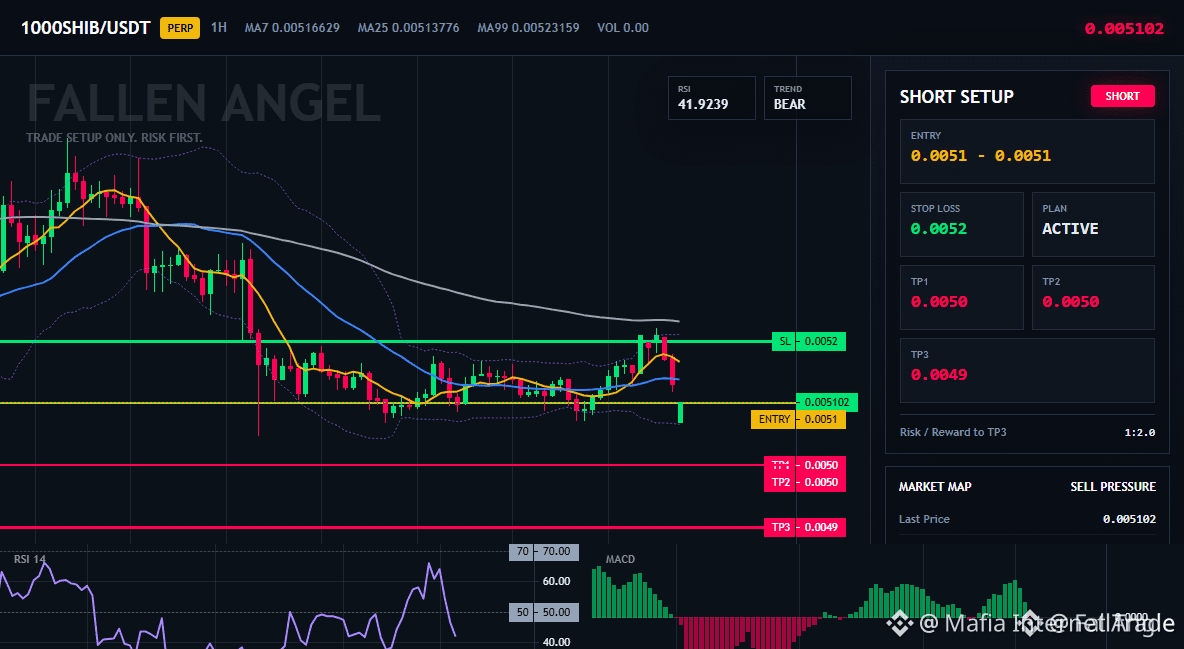Click the ENTRY 0.0051 - 0.0051 card

point(1027,151)
